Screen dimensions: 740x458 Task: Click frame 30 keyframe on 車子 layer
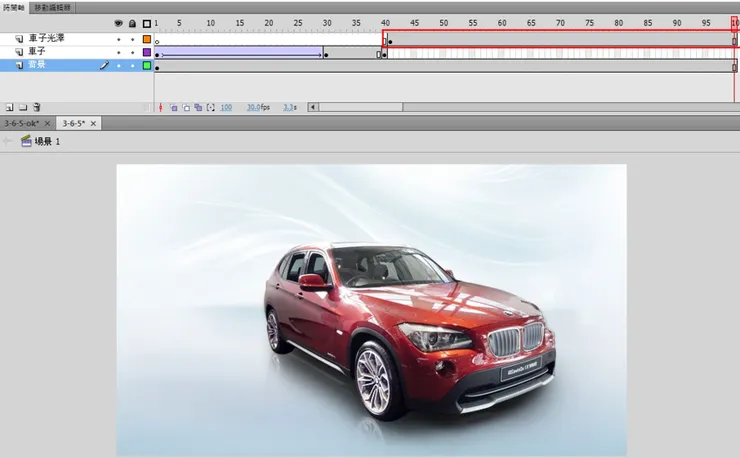(326, 53)
